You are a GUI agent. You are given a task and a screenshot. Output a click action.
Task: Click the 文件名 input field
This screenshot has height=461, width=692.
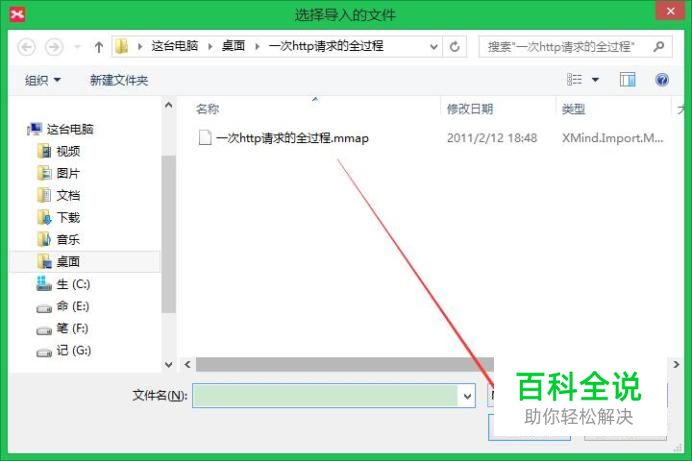pyautogui.click(x=325, y=396)
